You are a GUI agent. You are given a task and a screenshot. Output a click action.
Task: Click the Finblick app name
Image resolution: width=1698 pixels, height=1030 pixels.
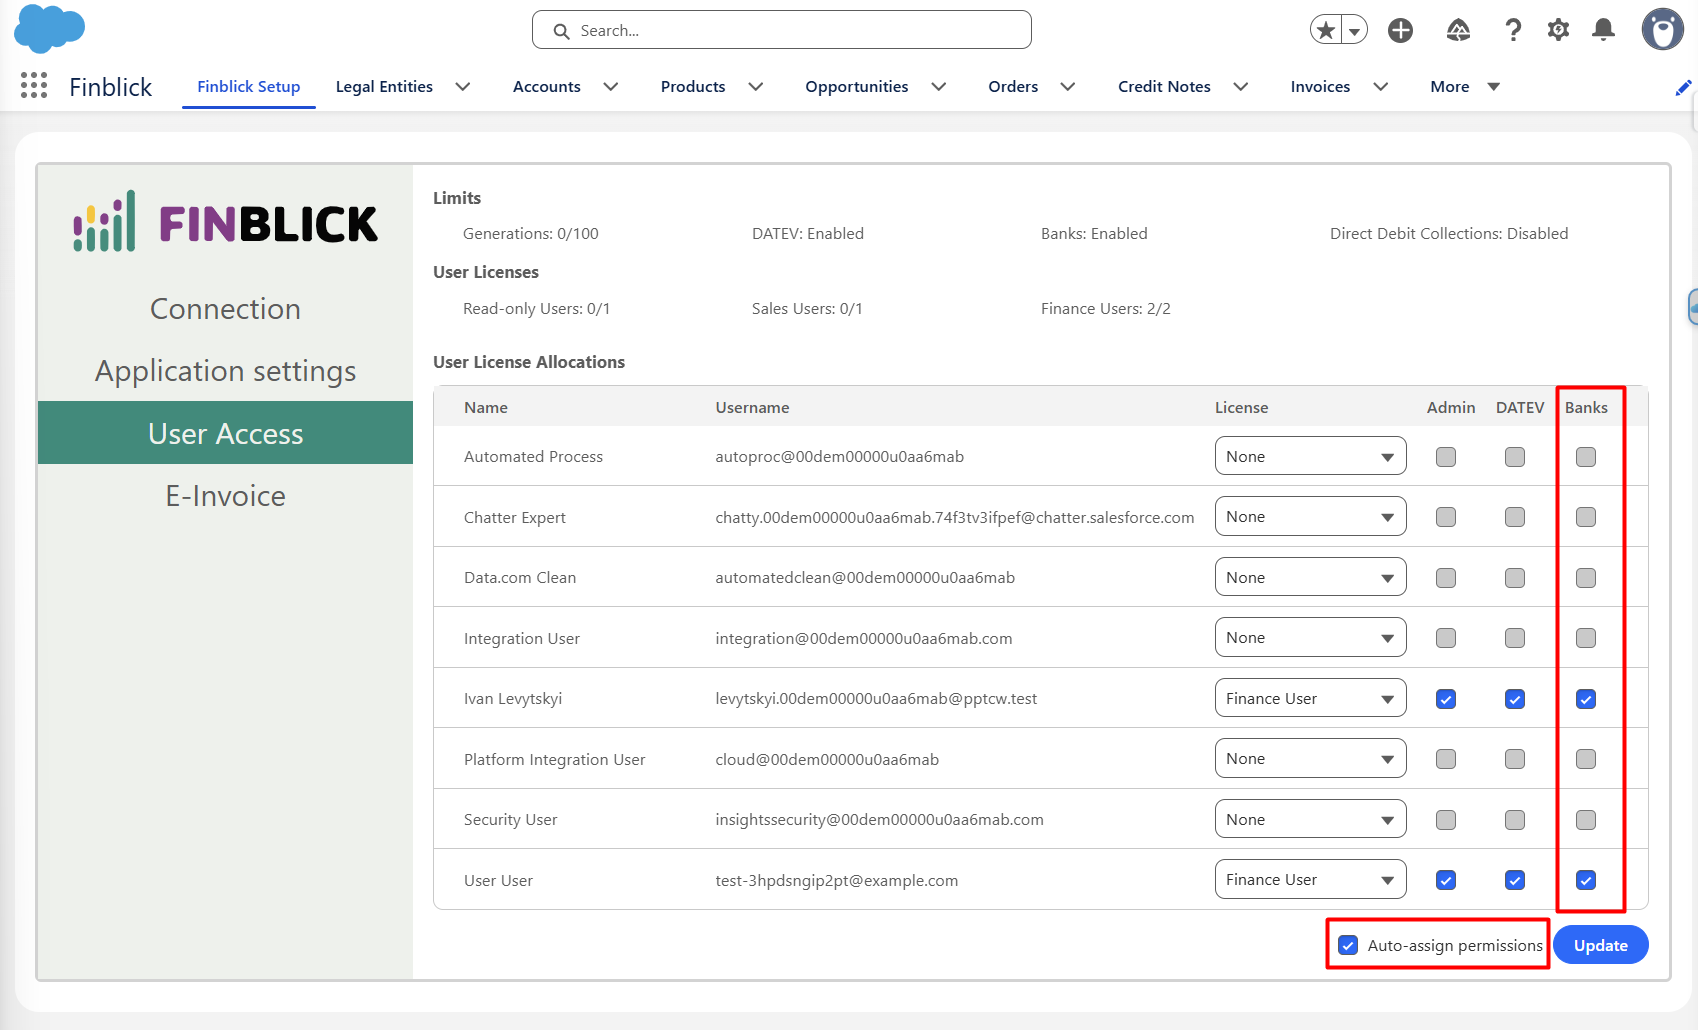(111, 87)
